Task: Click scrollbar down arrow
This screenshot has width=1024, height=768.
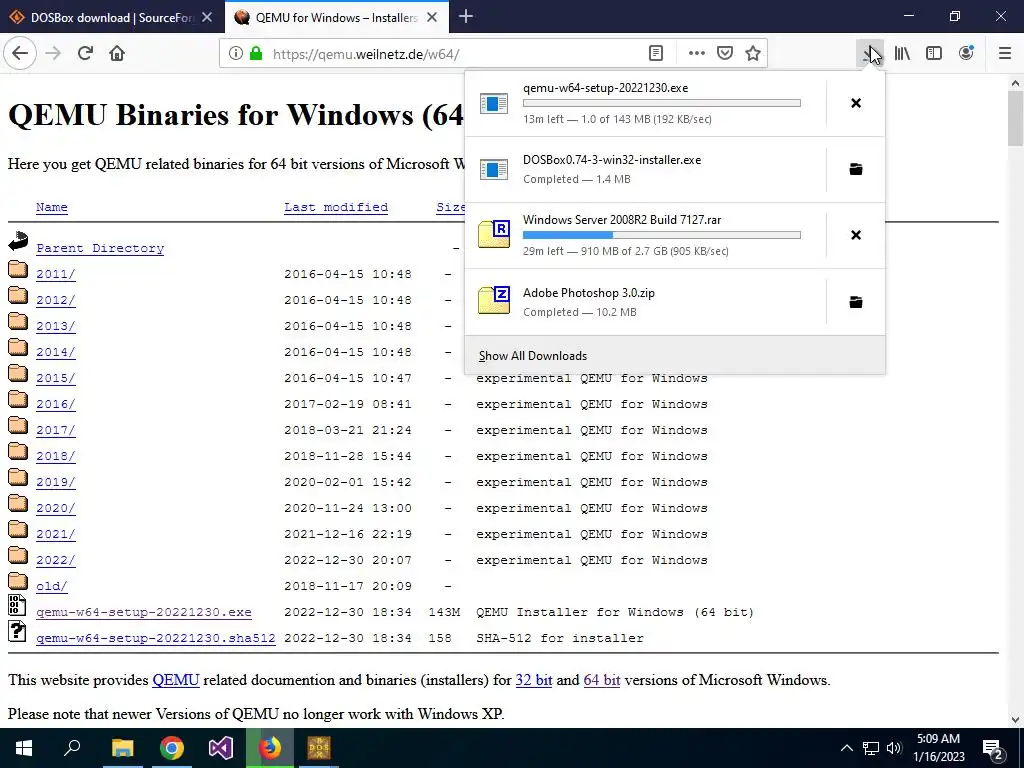Action: (x=1016, y=720)
